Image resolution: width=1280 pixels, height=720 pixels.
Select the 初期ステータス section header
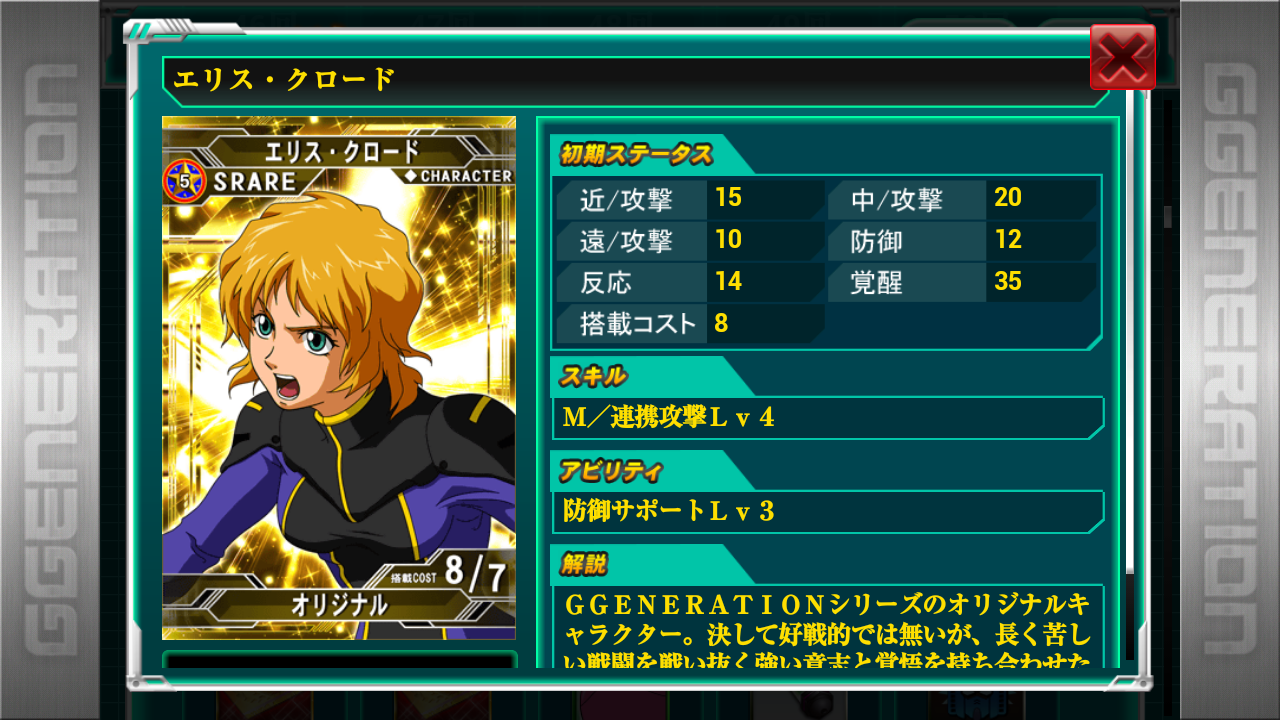[637, 155]
